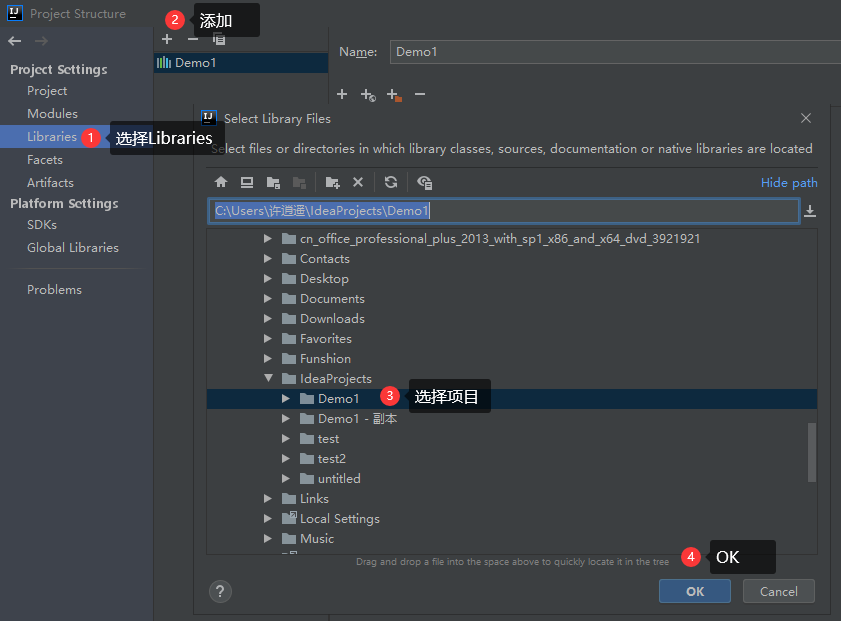Screen dimensions: 841x621
Task: Click Specify Documentation URL plus-globe icon
Action: (368, 95)
